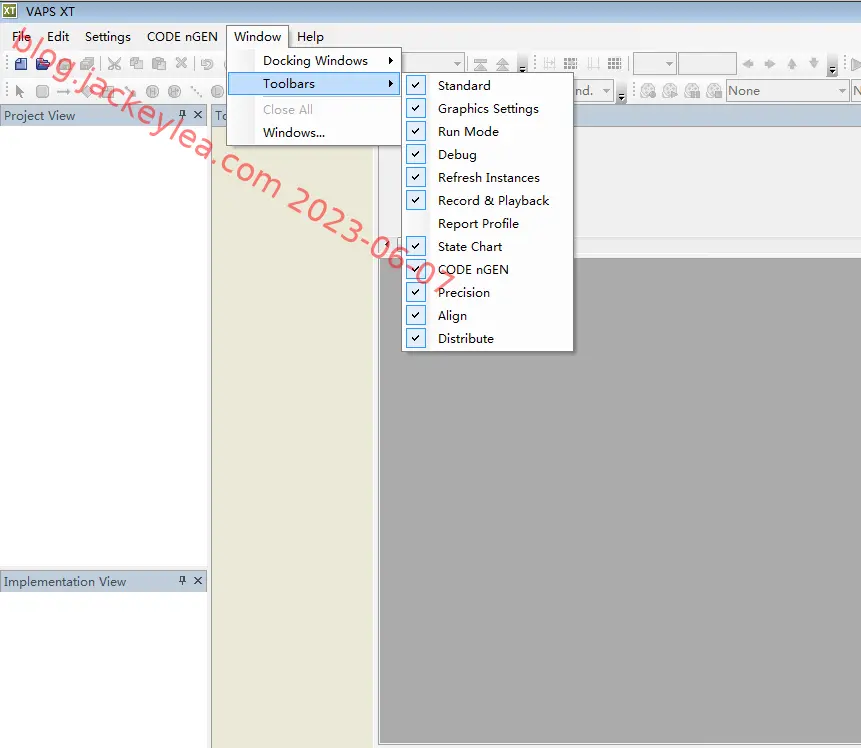This screenshot has width=861, height=748.
Task: Select the pointer arrow tool
Action: click(x=20, y=91)
